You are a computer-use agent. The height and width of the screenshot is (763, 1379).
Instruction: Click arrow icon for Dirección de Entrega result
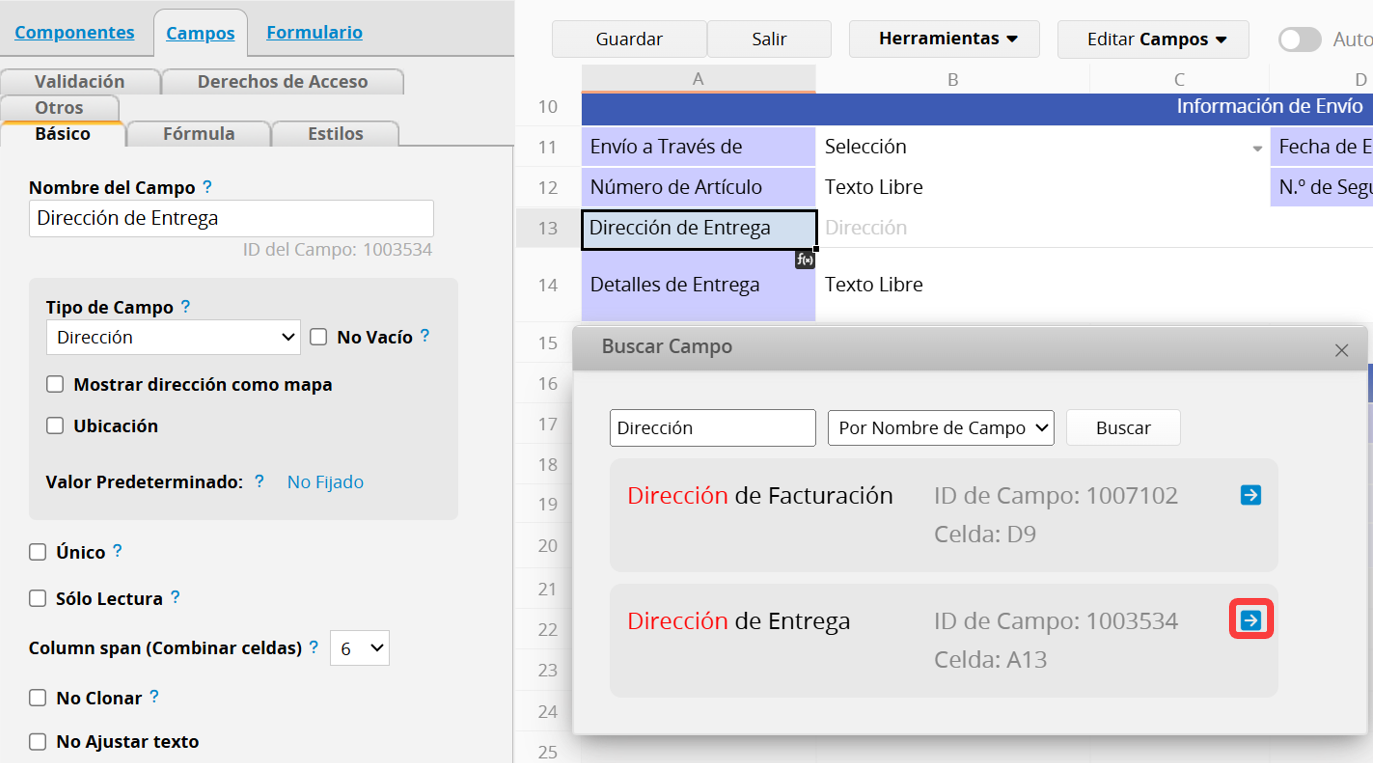(1250, 621)
